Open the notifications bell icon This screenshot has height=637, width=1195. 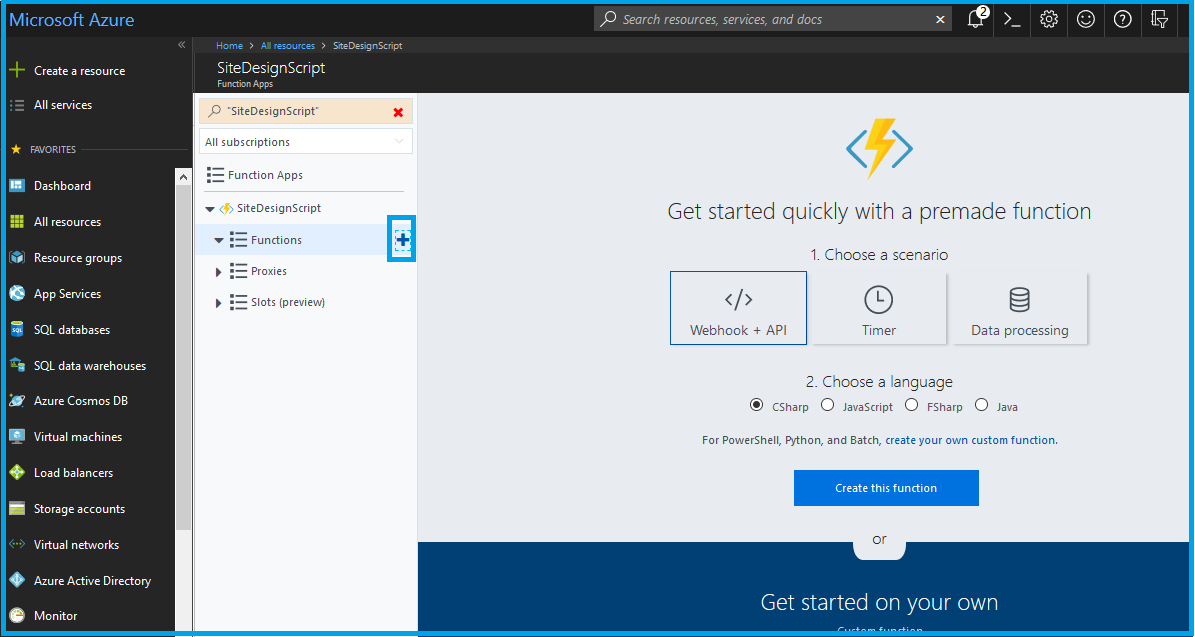[x=975, y=20]
